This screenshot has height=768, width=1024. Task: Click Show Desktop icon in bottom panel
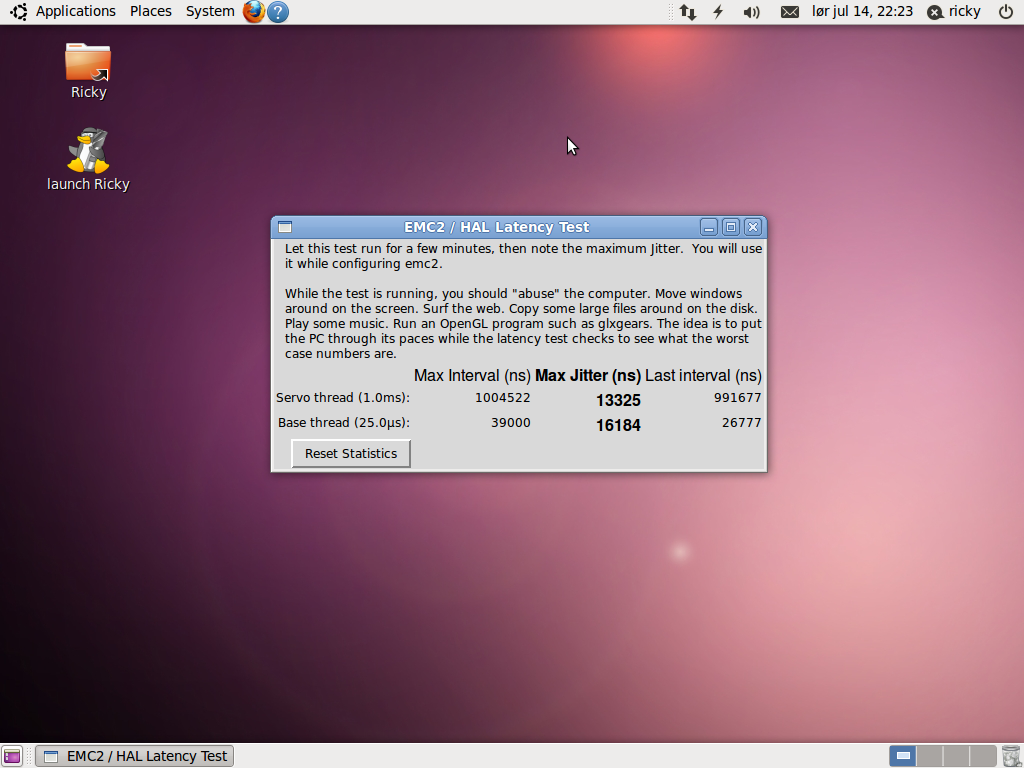coord(12,756)
